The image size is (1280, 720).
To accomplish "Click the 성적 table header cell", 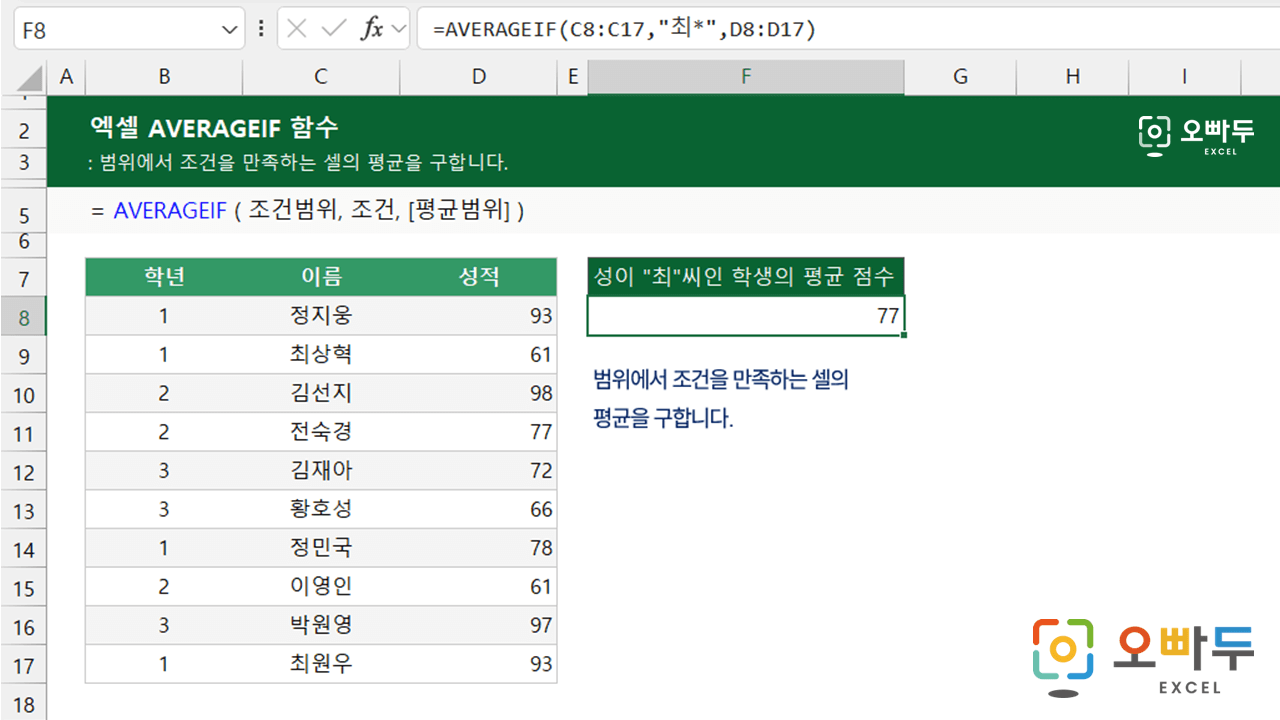I will 479,277.
